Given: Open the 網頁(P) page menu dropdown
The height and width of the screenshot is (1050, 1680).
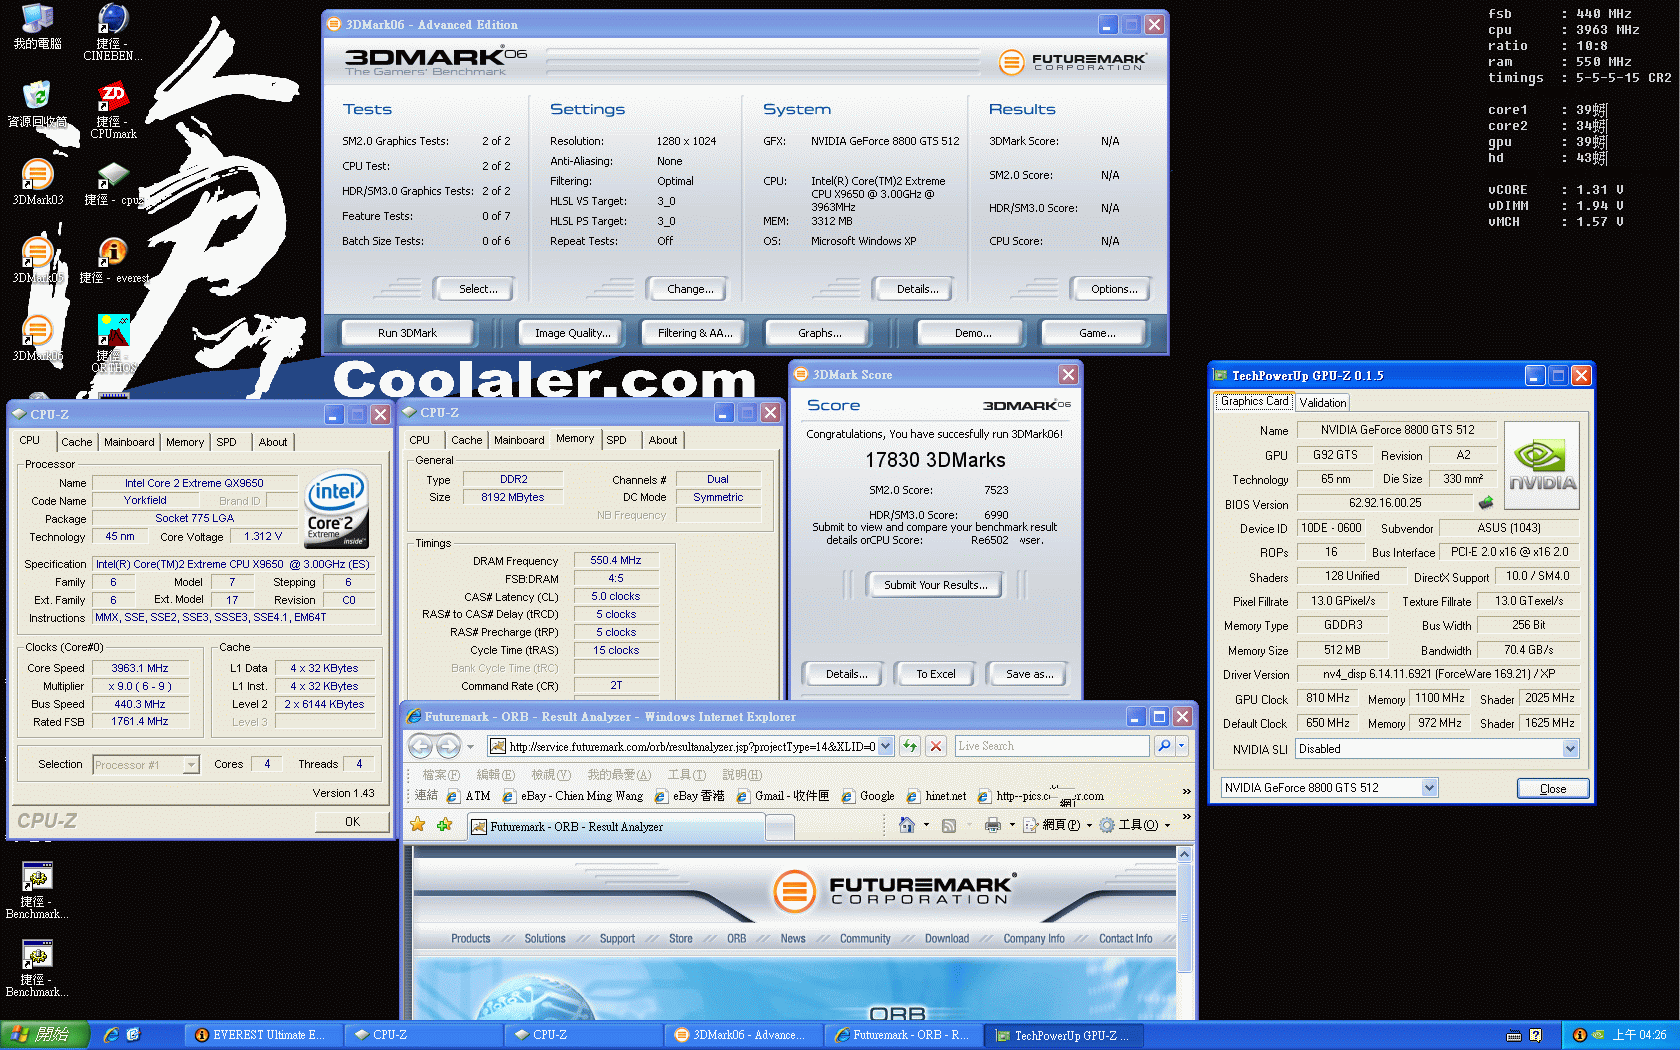Looking at the screenshot, I should pos(1059,825).
